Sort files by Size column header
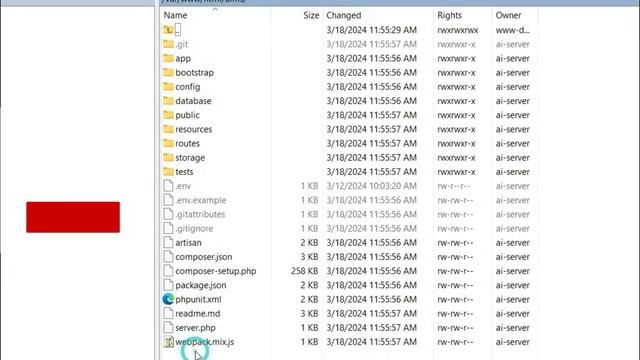Screen dimensions: 640x360 coord(311,16)
